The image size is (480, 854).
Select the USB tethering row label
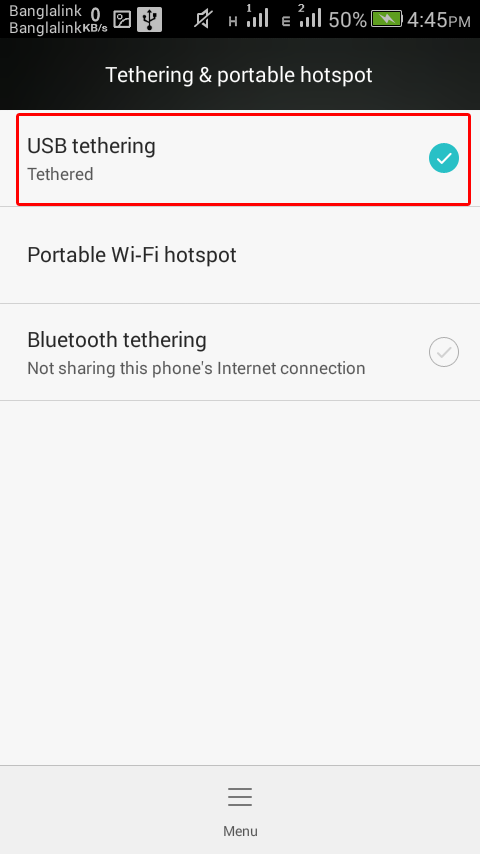[x=92, y=146]
